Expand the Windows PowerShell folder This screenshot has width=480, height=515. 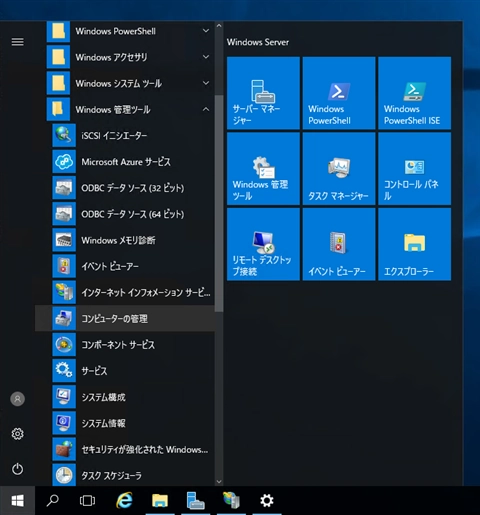[x=125, y=31]
